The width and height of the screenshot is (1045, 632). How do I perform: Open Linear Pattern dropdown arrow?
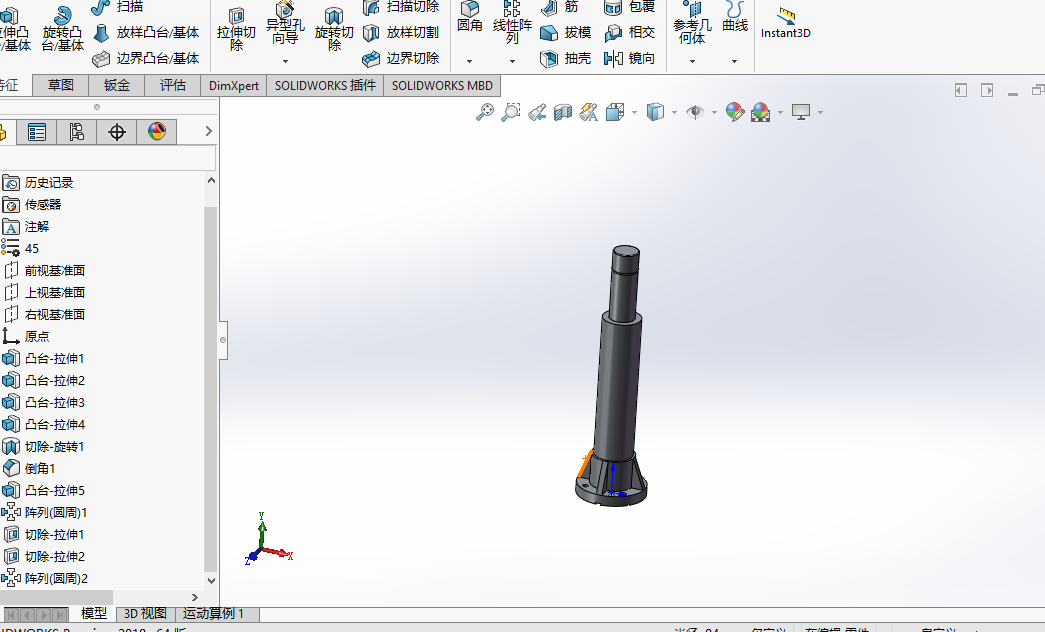coord(512,61)
